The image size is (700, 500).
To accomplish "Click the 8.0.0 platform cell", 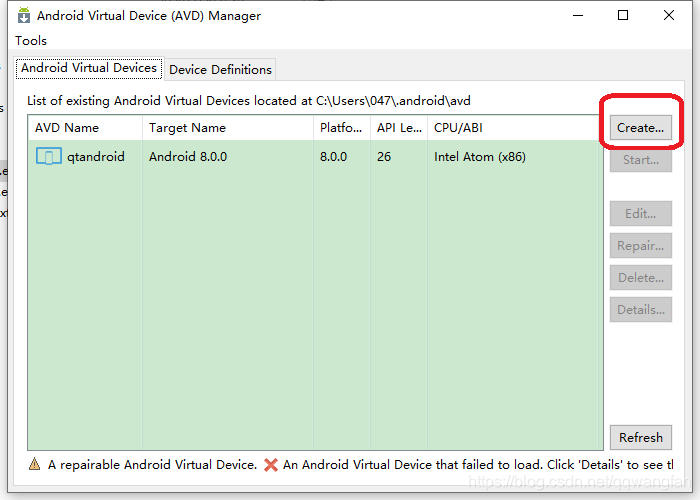I will [x=333, y=157].
